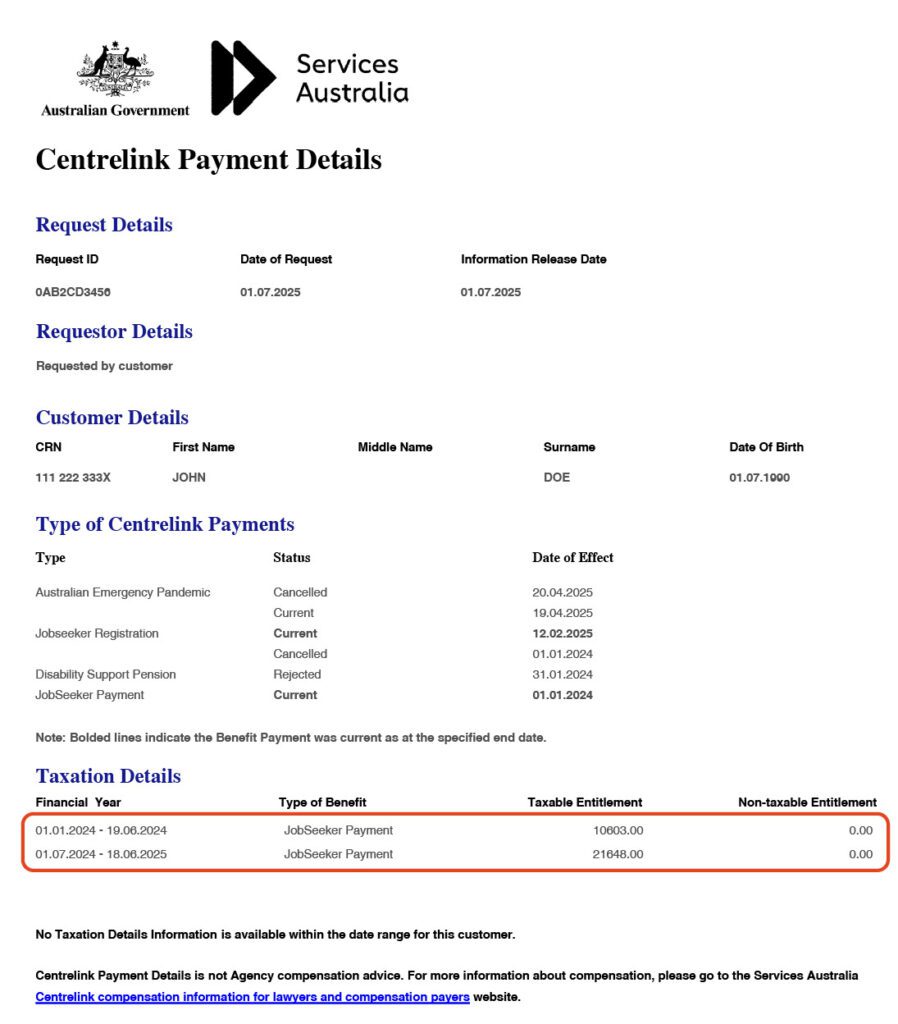
Task: Click the Services Australia double-arrow logo
Action: click(x=243, y=78)
